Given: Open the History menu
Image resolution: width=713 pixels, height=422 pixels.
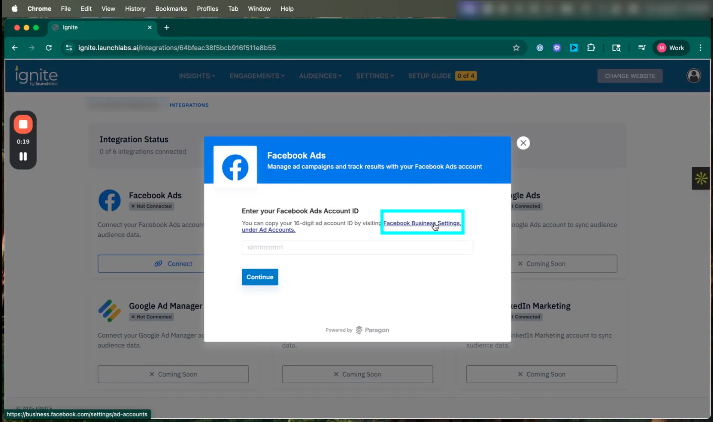Looking at the screenshot, I should [x=135, y=9].
